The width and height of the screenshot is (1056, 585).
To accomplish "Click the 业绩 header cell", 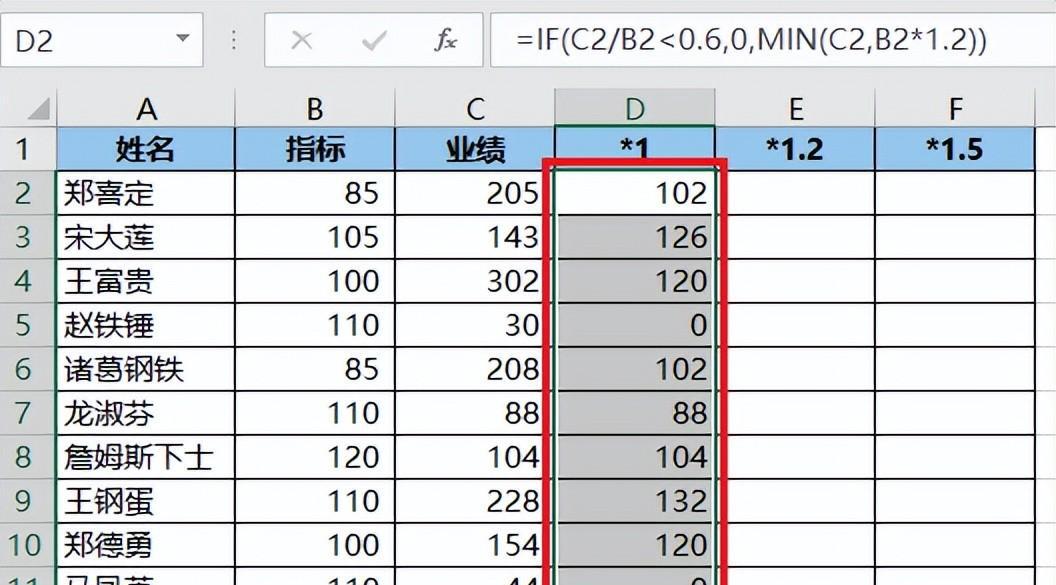I will (x=475, y=149).
